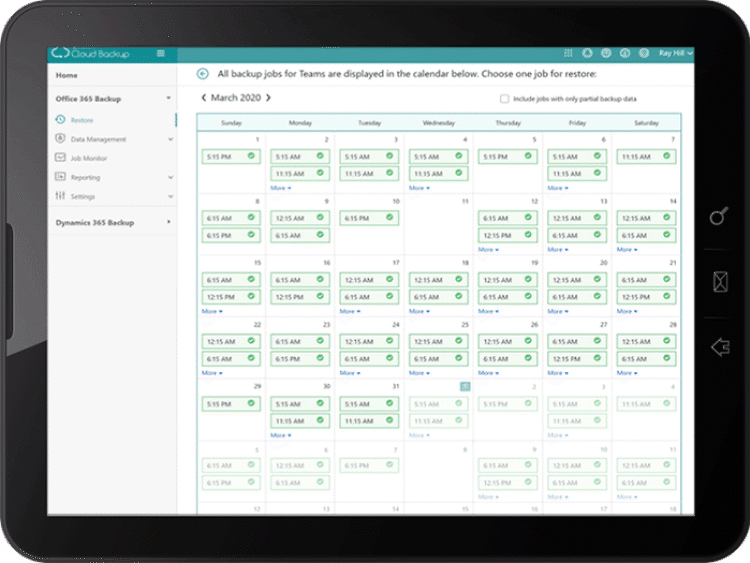Select the greyed April 2 5:15 PM job
The width and height of the screenshot is (750, 563).
coord(507,404)
